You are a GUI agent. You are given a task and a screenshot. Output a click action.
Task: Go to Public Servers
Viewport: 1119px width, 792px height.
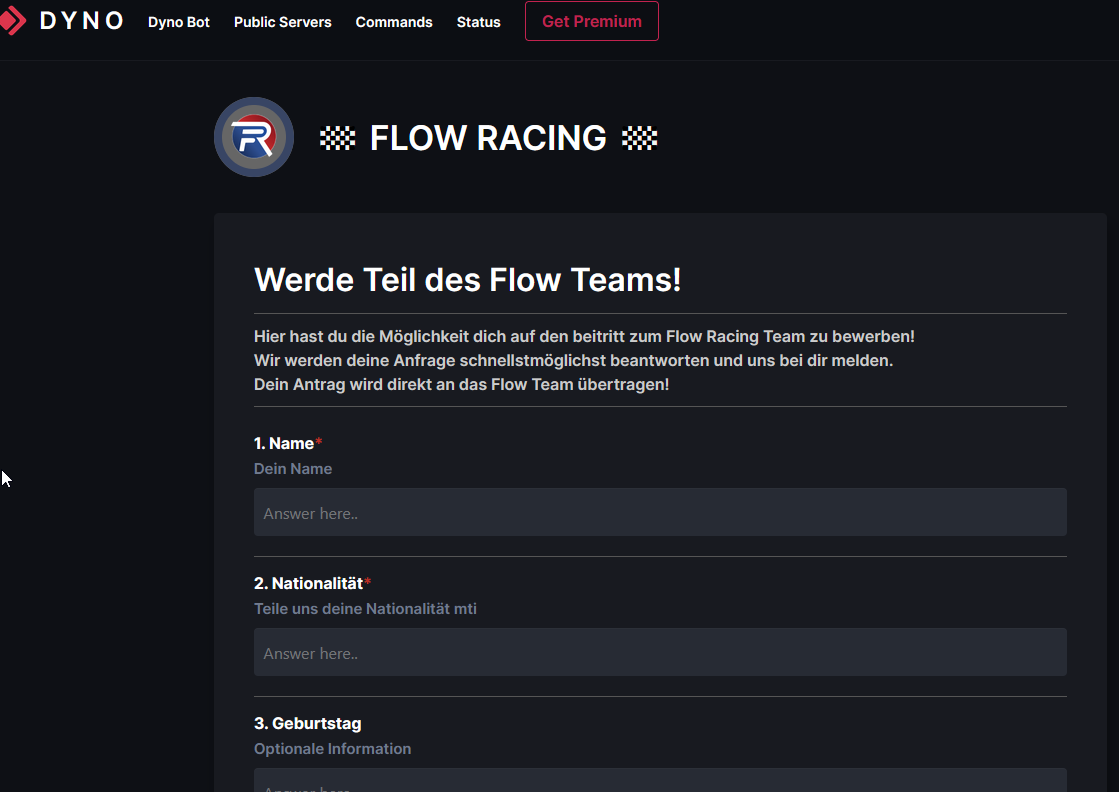click(x=282, y=22)
